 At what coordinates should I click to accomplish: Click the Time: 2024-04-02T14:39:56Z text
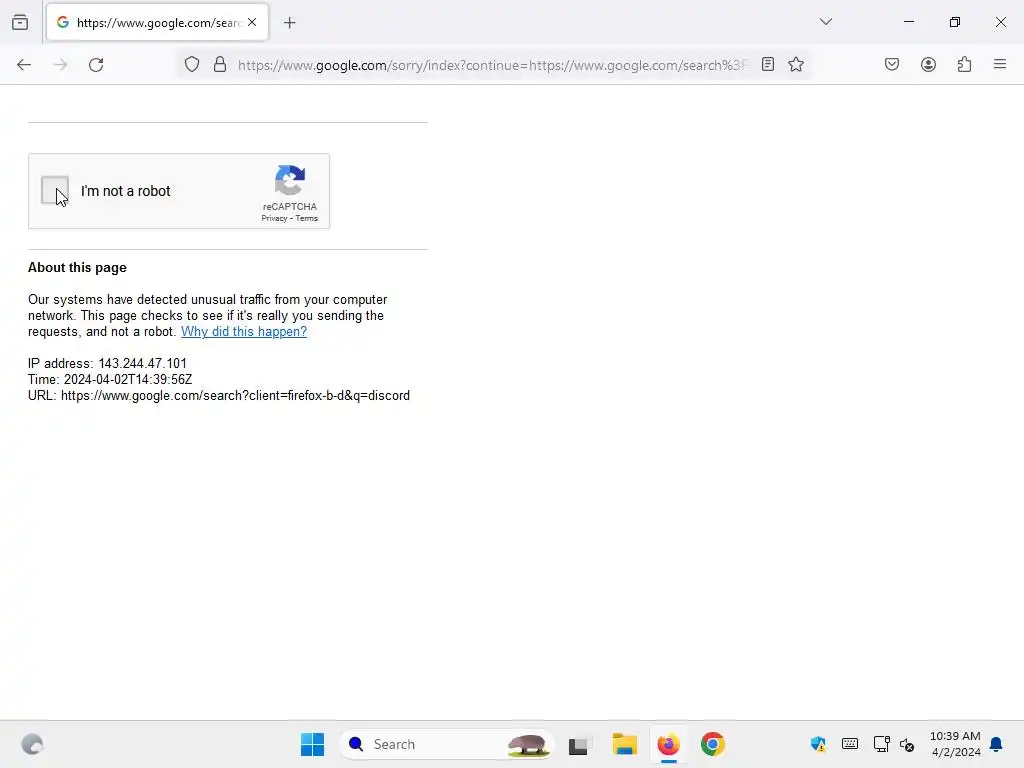[110, 379]
